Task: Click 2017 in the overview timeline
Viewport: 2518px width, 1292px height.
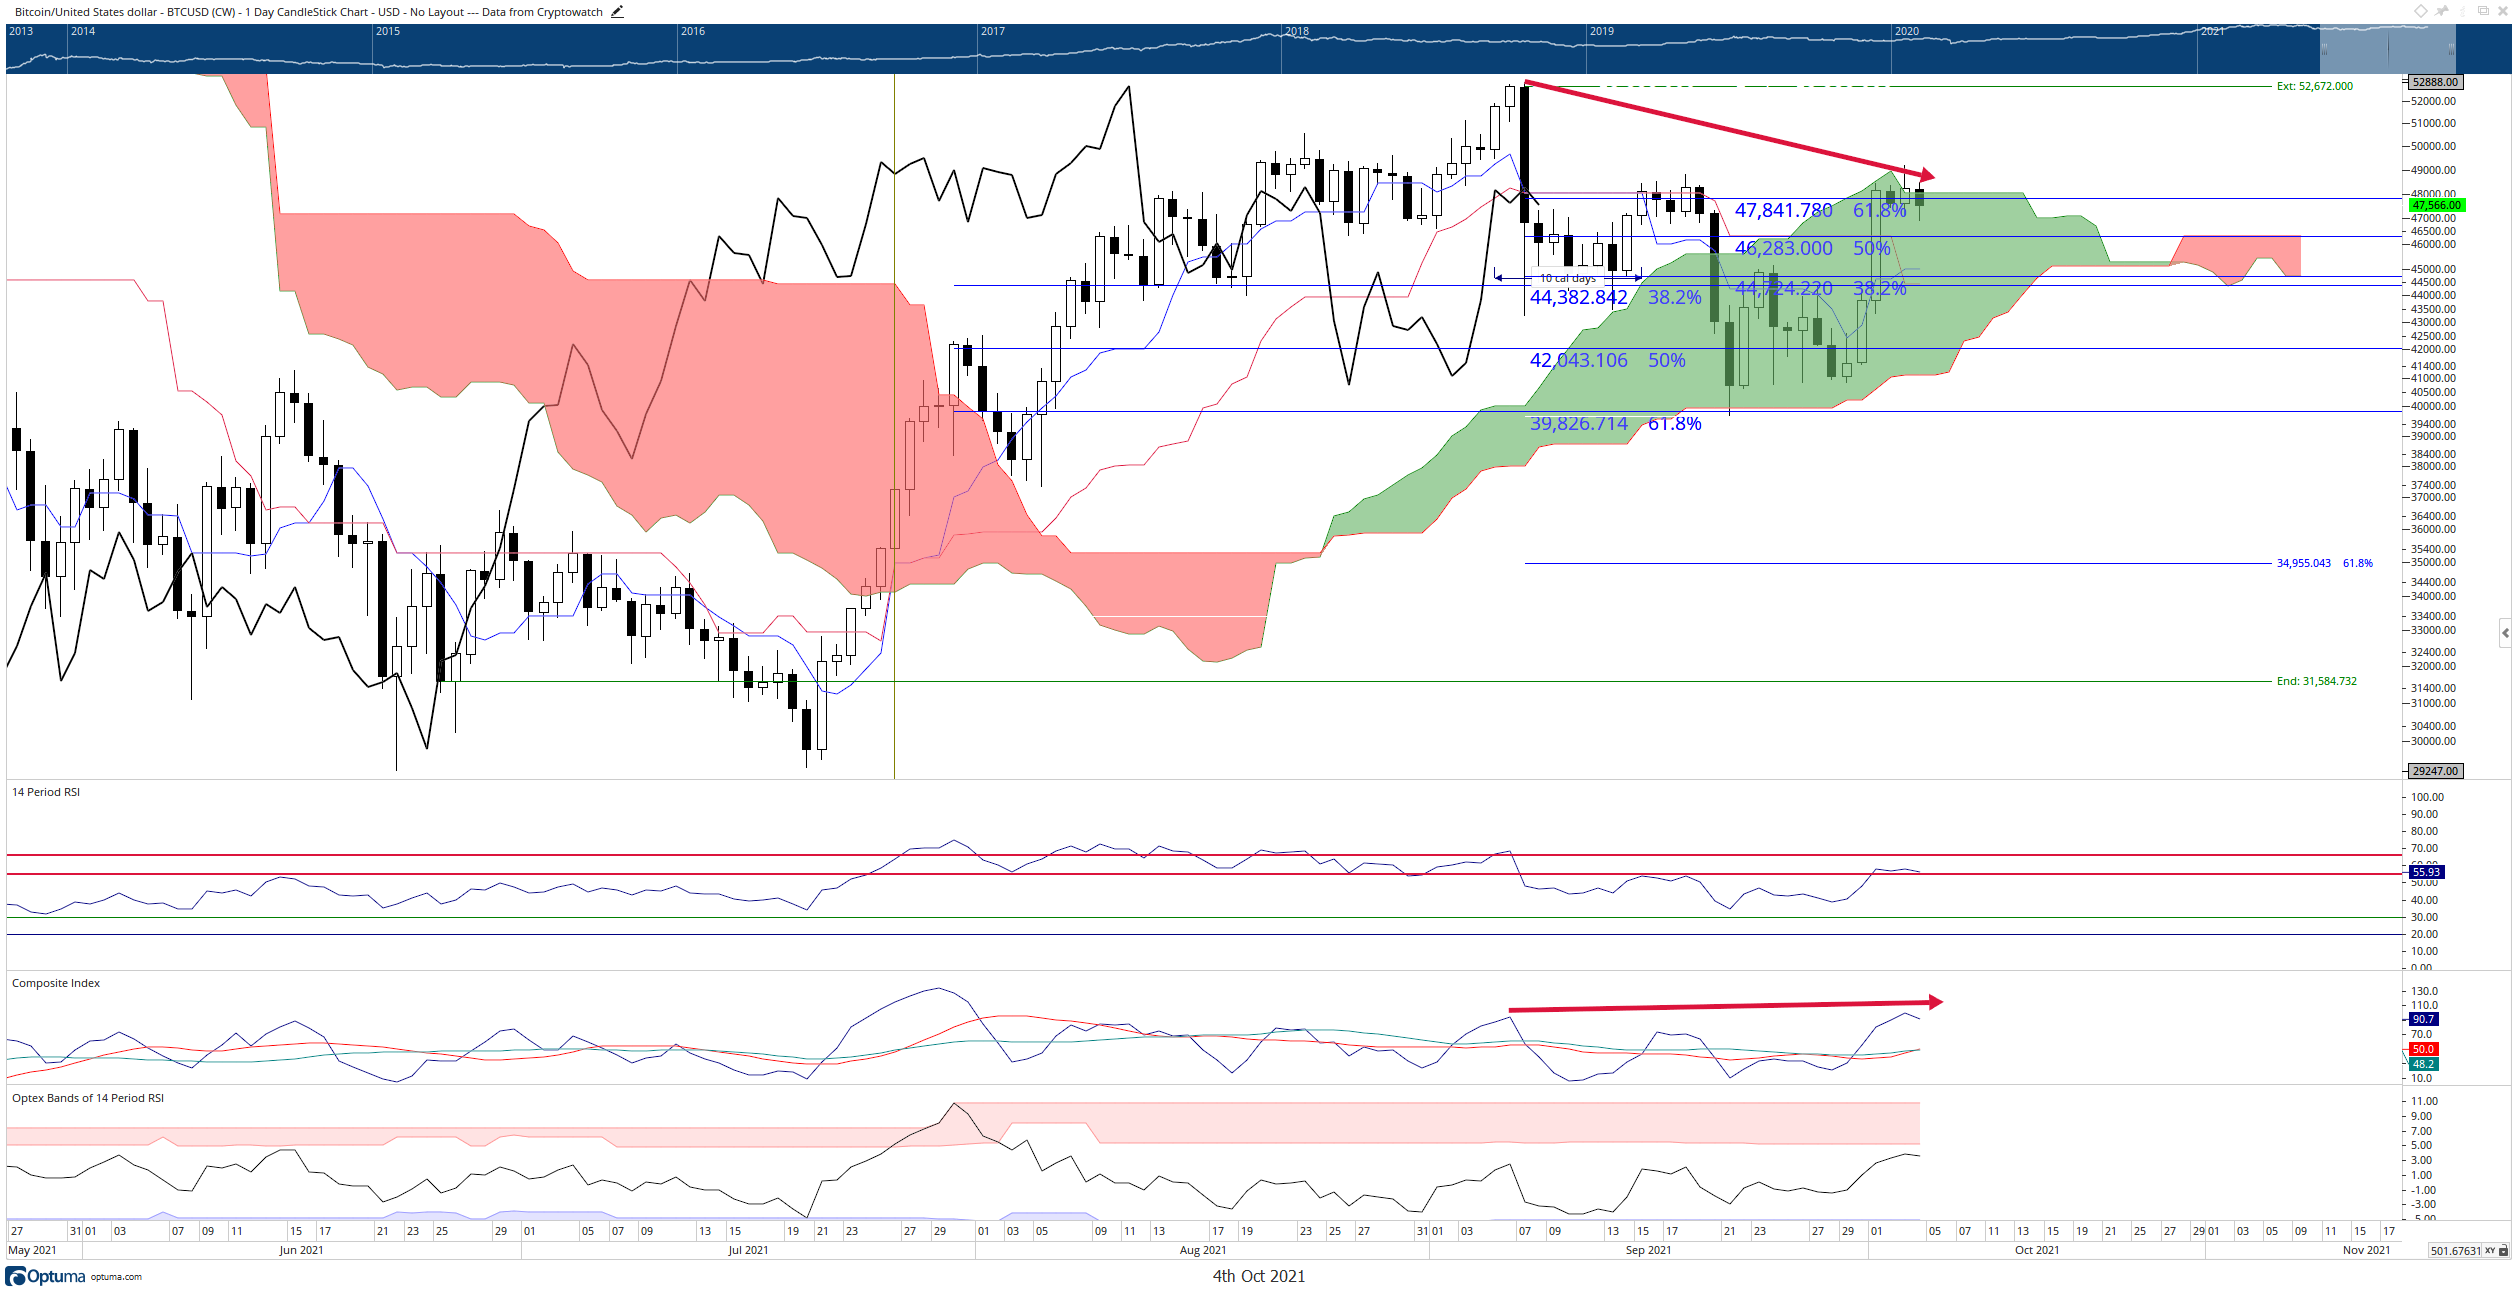Action: click(992, 31)
